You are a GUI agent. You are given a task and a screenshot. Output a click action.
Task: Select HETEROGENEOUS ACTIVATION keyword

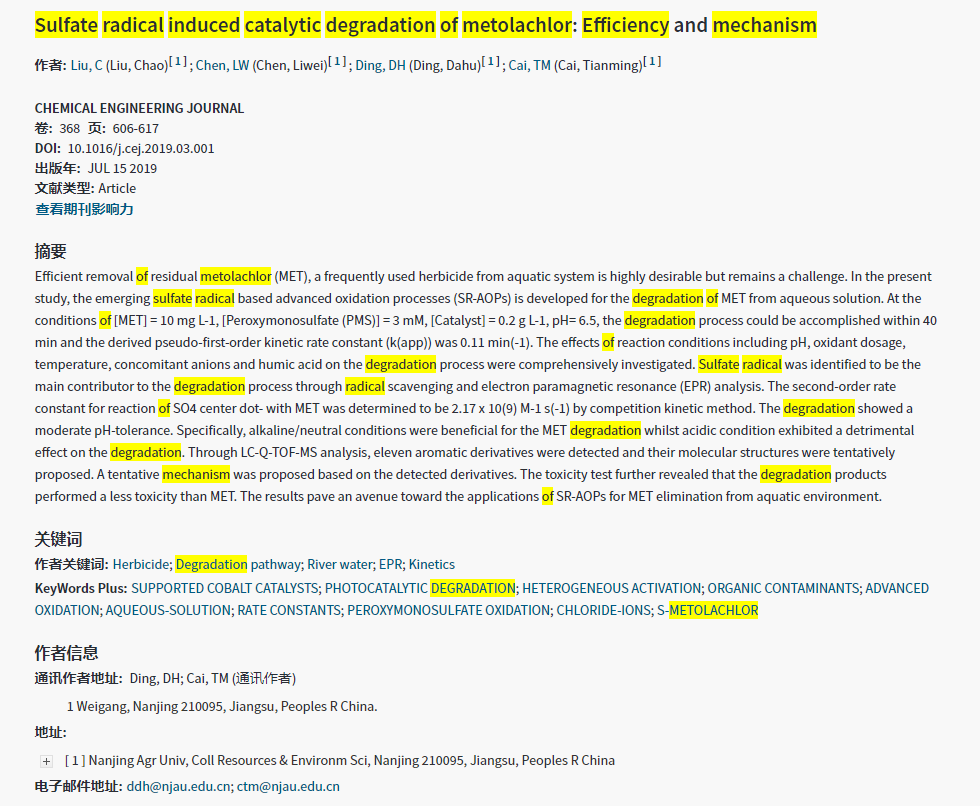point(611,588)
